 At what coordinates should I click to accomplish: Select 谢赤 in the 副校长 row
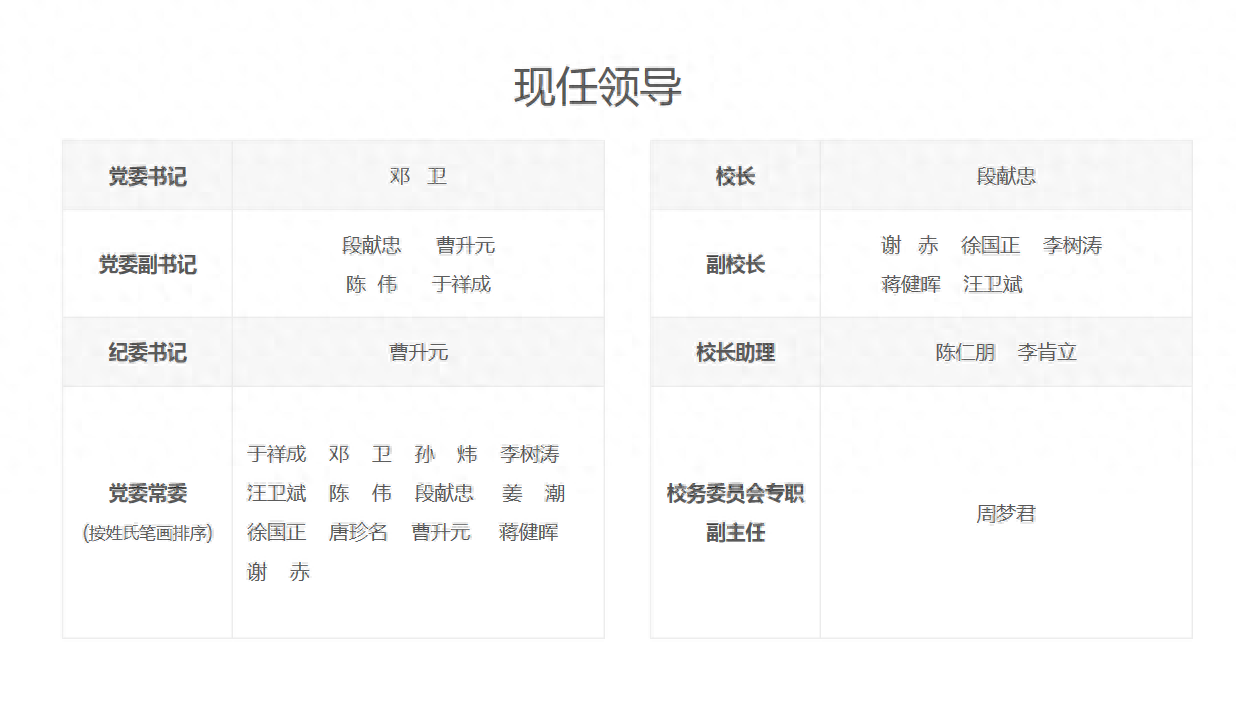909,245
